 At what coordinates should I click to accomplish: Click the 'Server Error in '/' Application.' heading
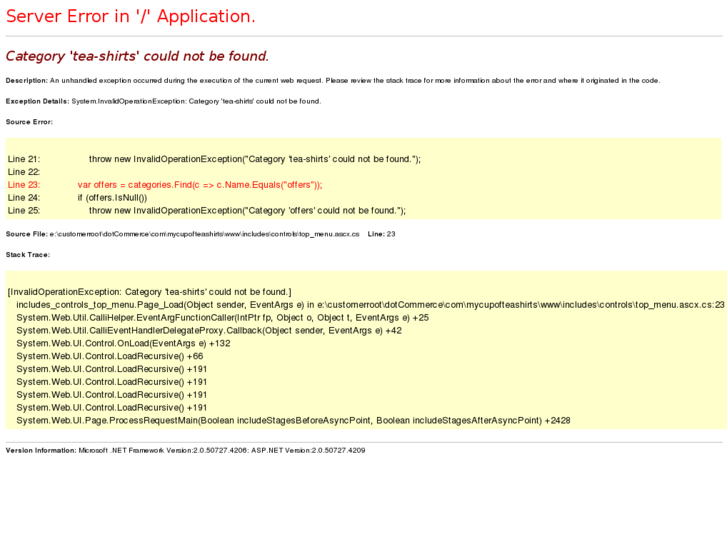click(130, 16)
